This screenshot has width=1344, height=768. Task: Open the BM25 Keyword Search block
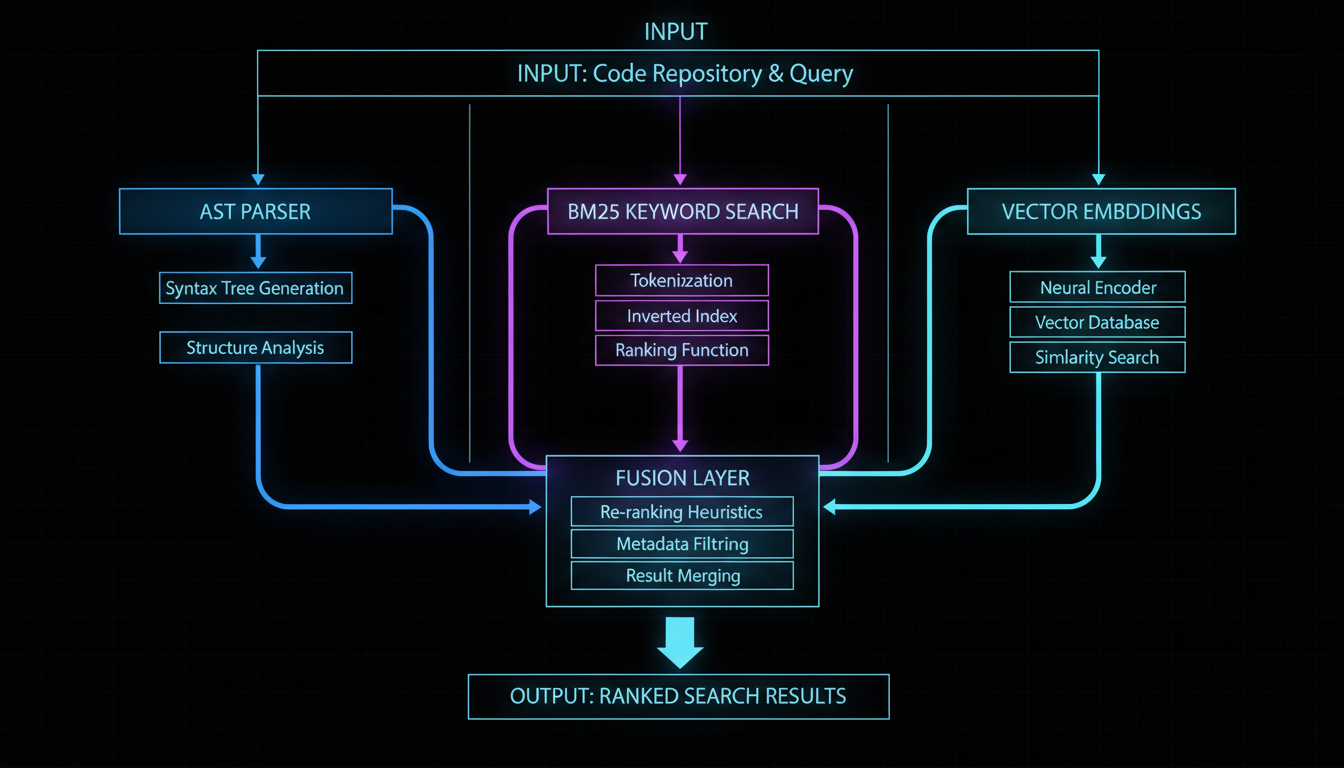682,211
